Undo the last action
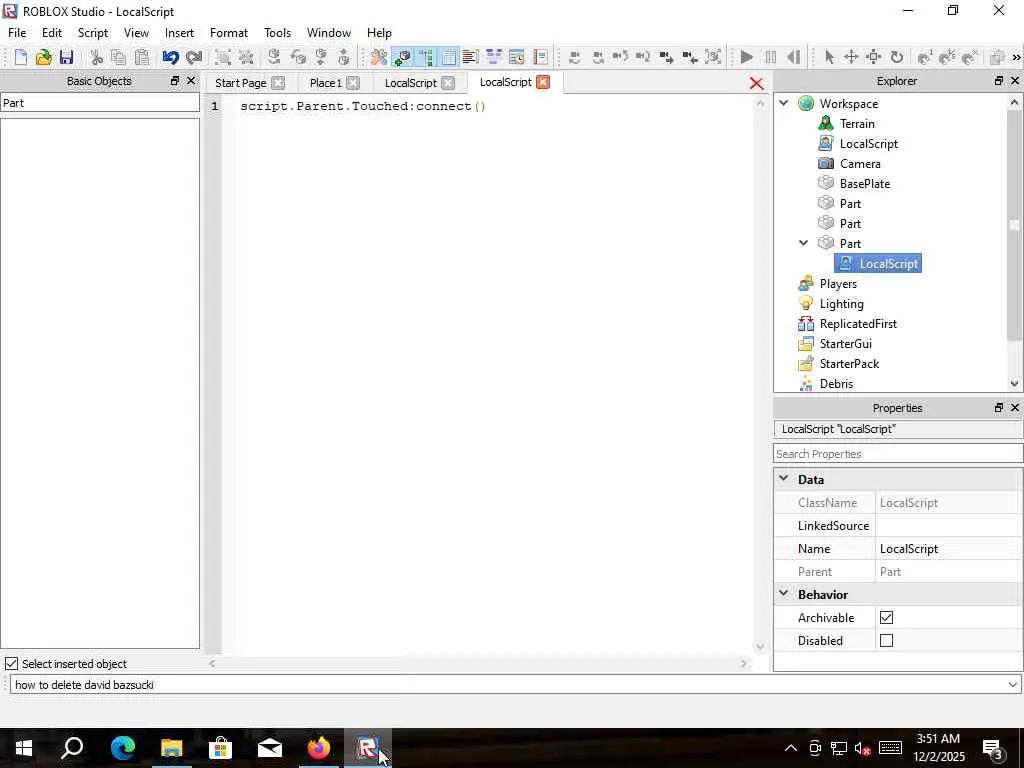Screen dimensions: 1024x768 pyautogui.click(x=170, y=57)
